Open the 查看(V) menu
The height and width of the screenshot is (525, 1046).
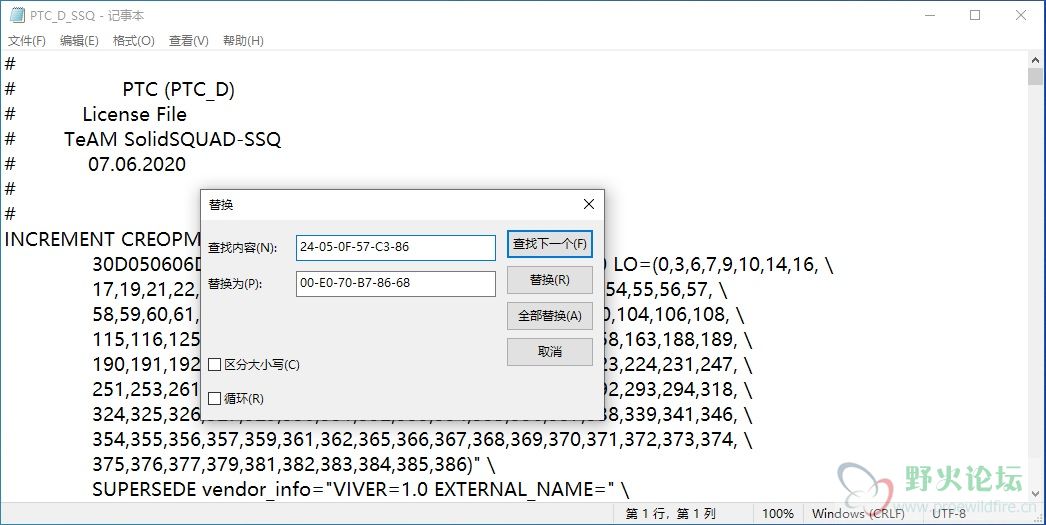click(189, 41)
